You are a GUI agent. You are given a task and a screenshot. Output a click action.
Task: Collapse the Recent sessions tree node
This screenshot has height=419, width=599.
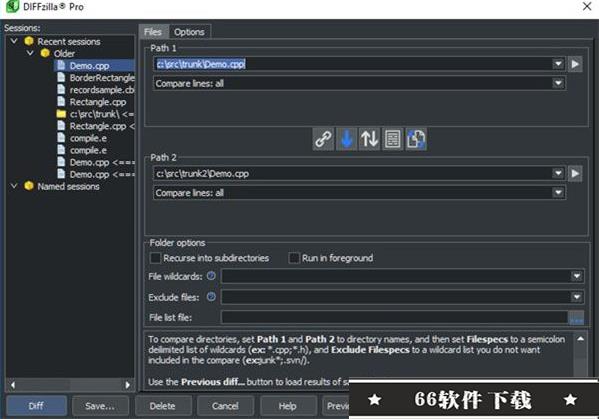click(14, 41)
